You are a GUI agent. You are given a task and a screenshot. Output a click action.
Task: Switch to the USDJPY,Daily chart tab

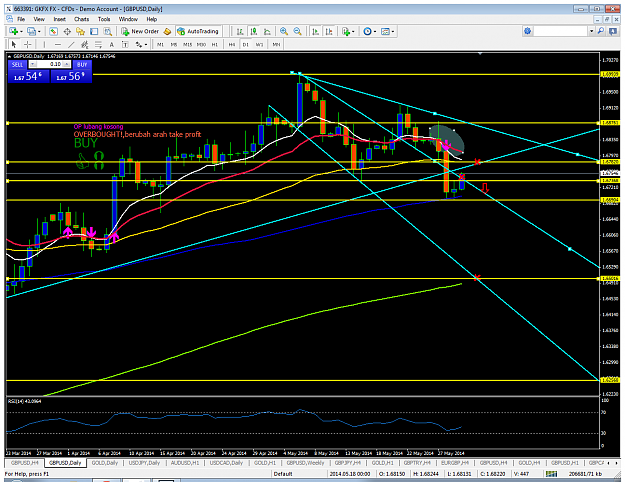(144, 463)
